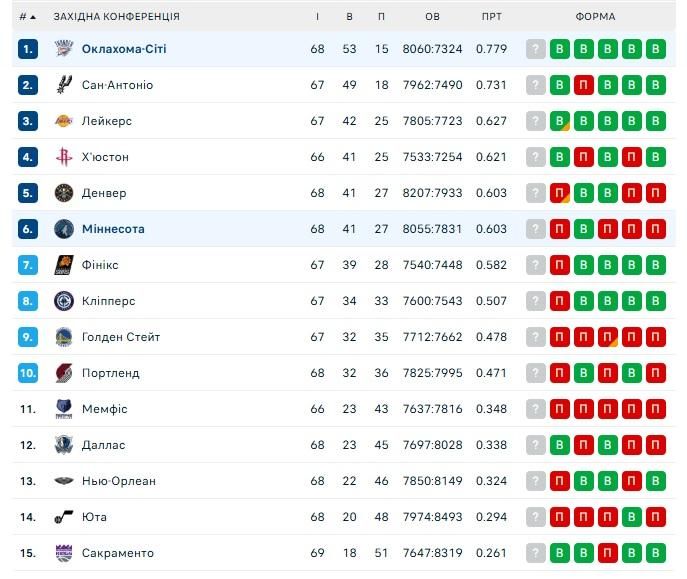Click position badge number 7 for Фінікс
687x579 pixels.
tap(28, 265)
